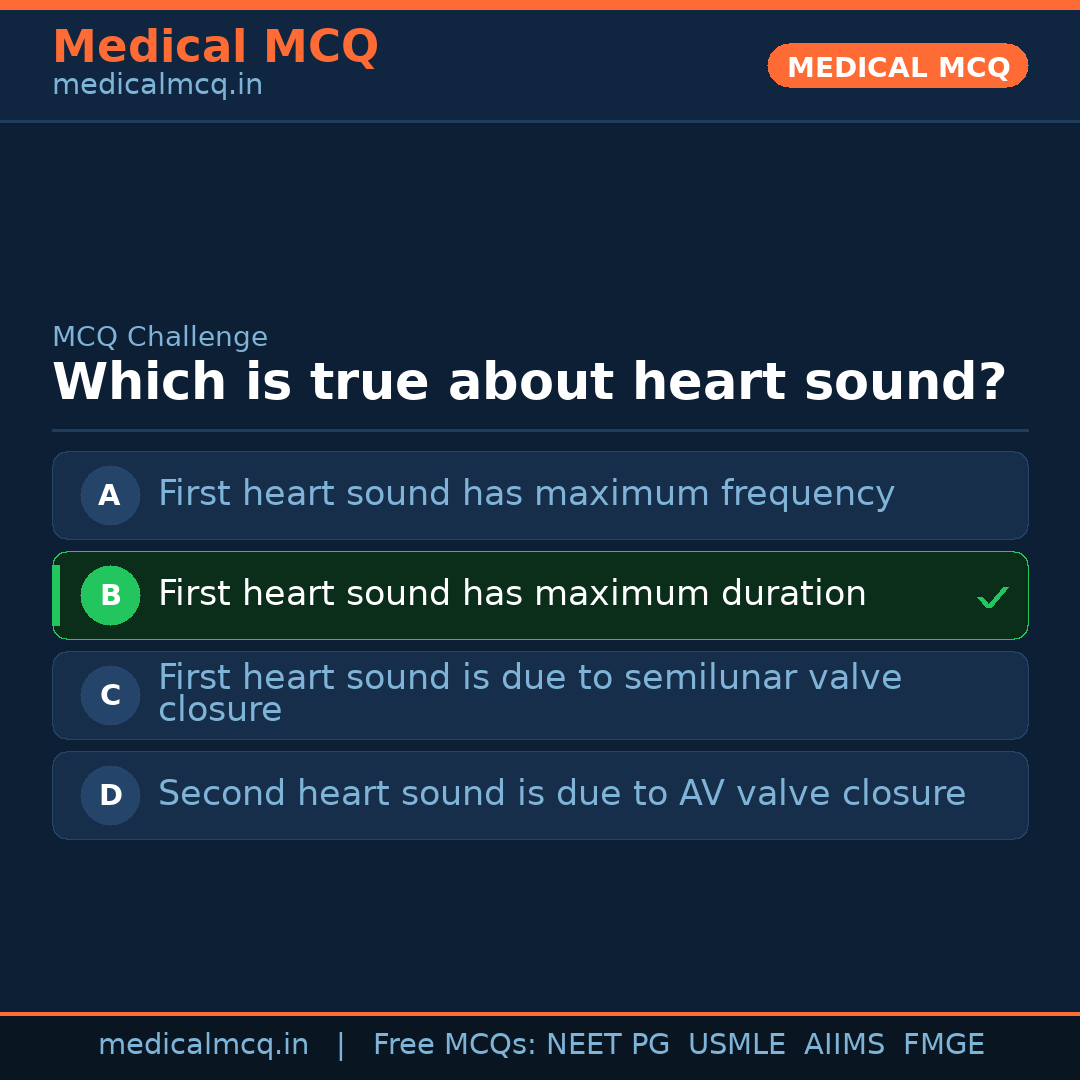Screen dimensions: 1080x1080
Task: Open the medicalmcq.in link in the footer
Action: point(203,1045)
